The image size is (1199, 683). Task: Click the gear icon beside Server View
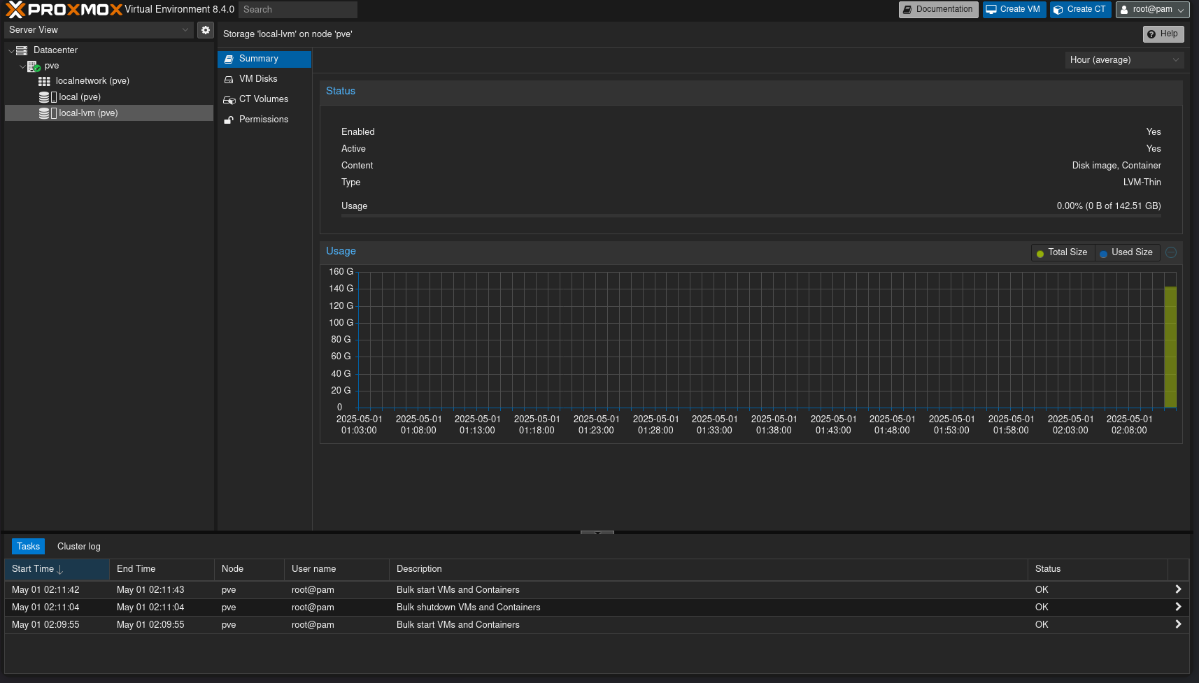(205, 30)
